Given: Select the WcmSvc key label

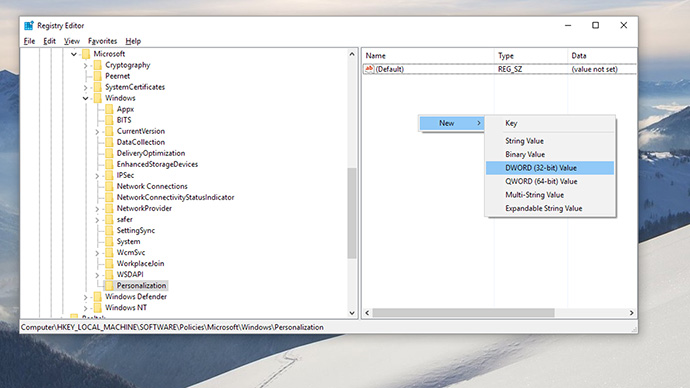Looking at the screenshot, I should click(131, 253).
